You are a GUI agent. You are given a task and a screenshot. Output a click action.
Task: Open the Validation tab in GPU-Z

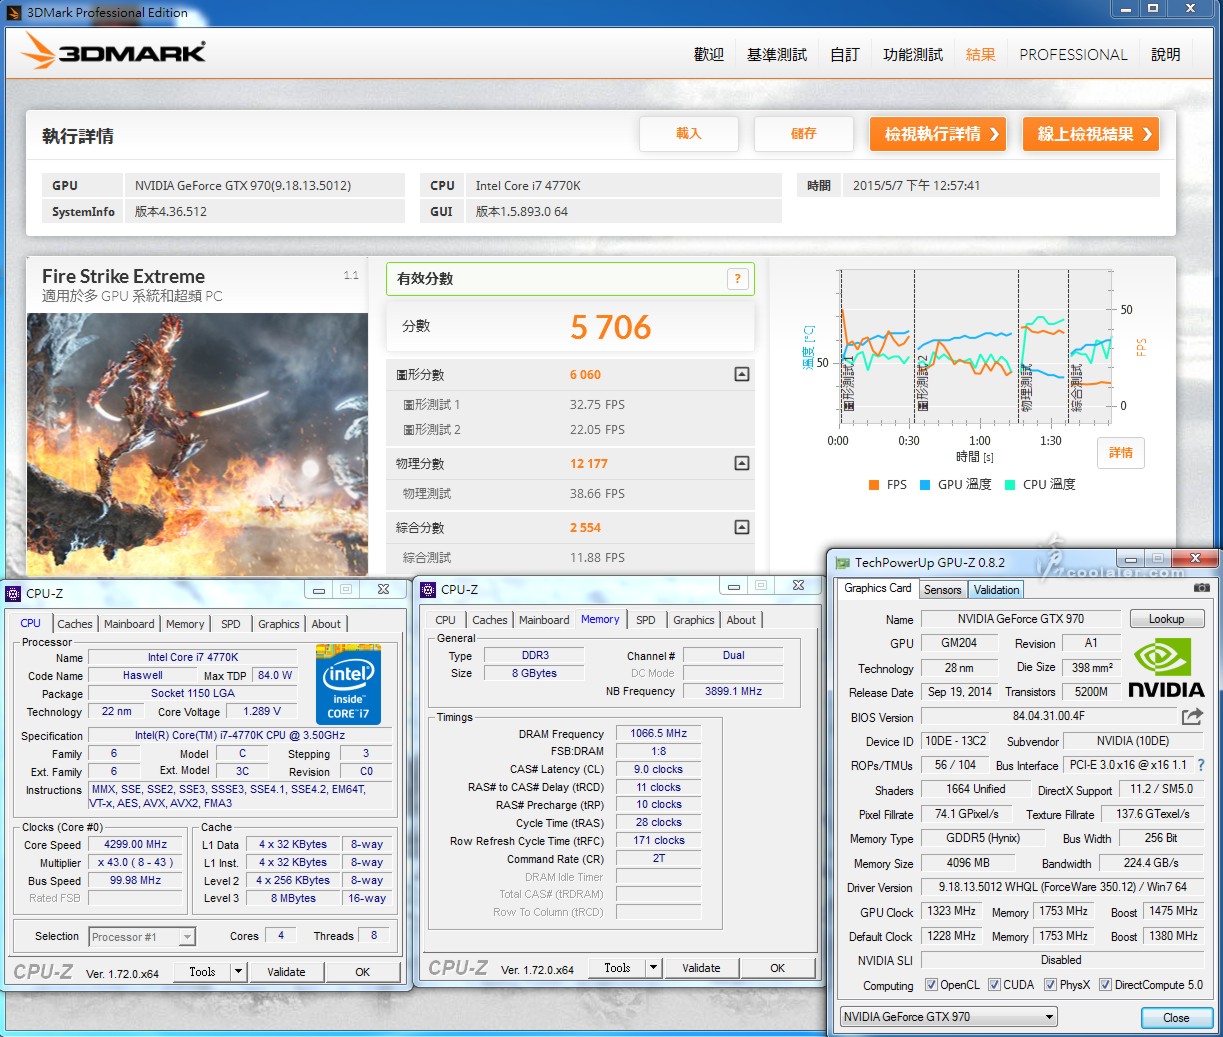(x=997, y=590)
